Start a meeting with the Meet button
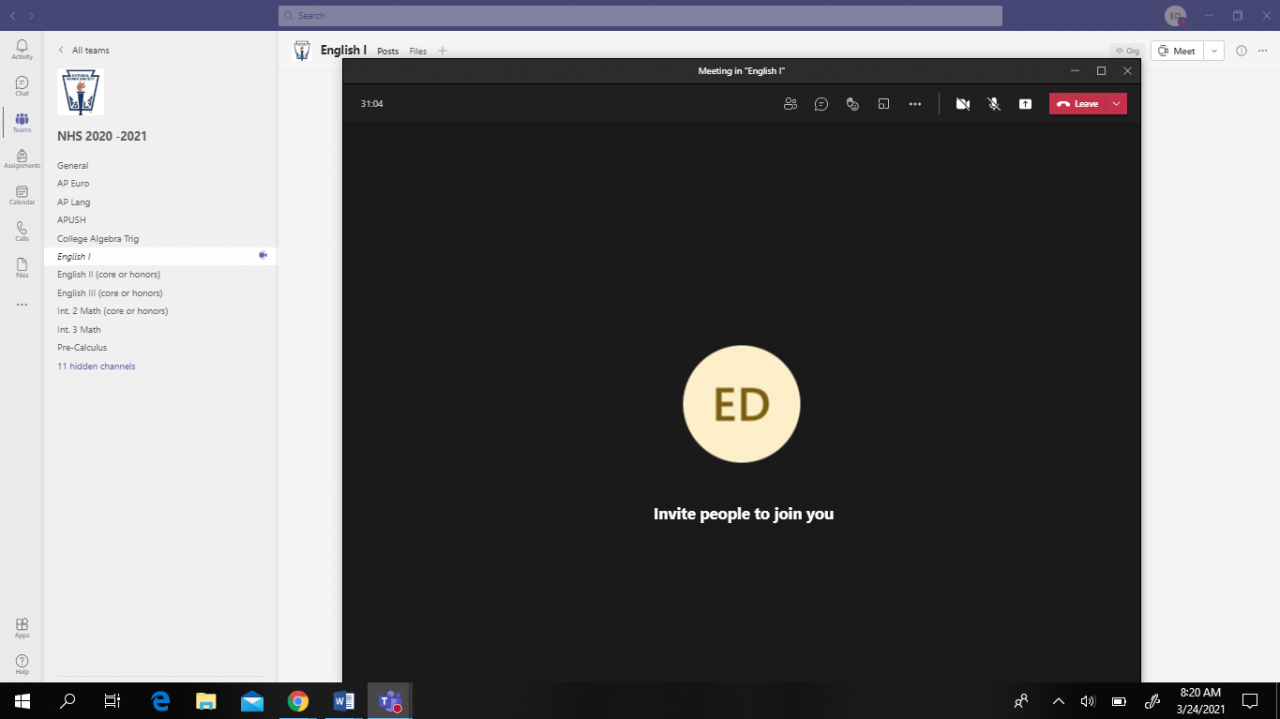1280x719 pixels. (x=1177, y=51)
